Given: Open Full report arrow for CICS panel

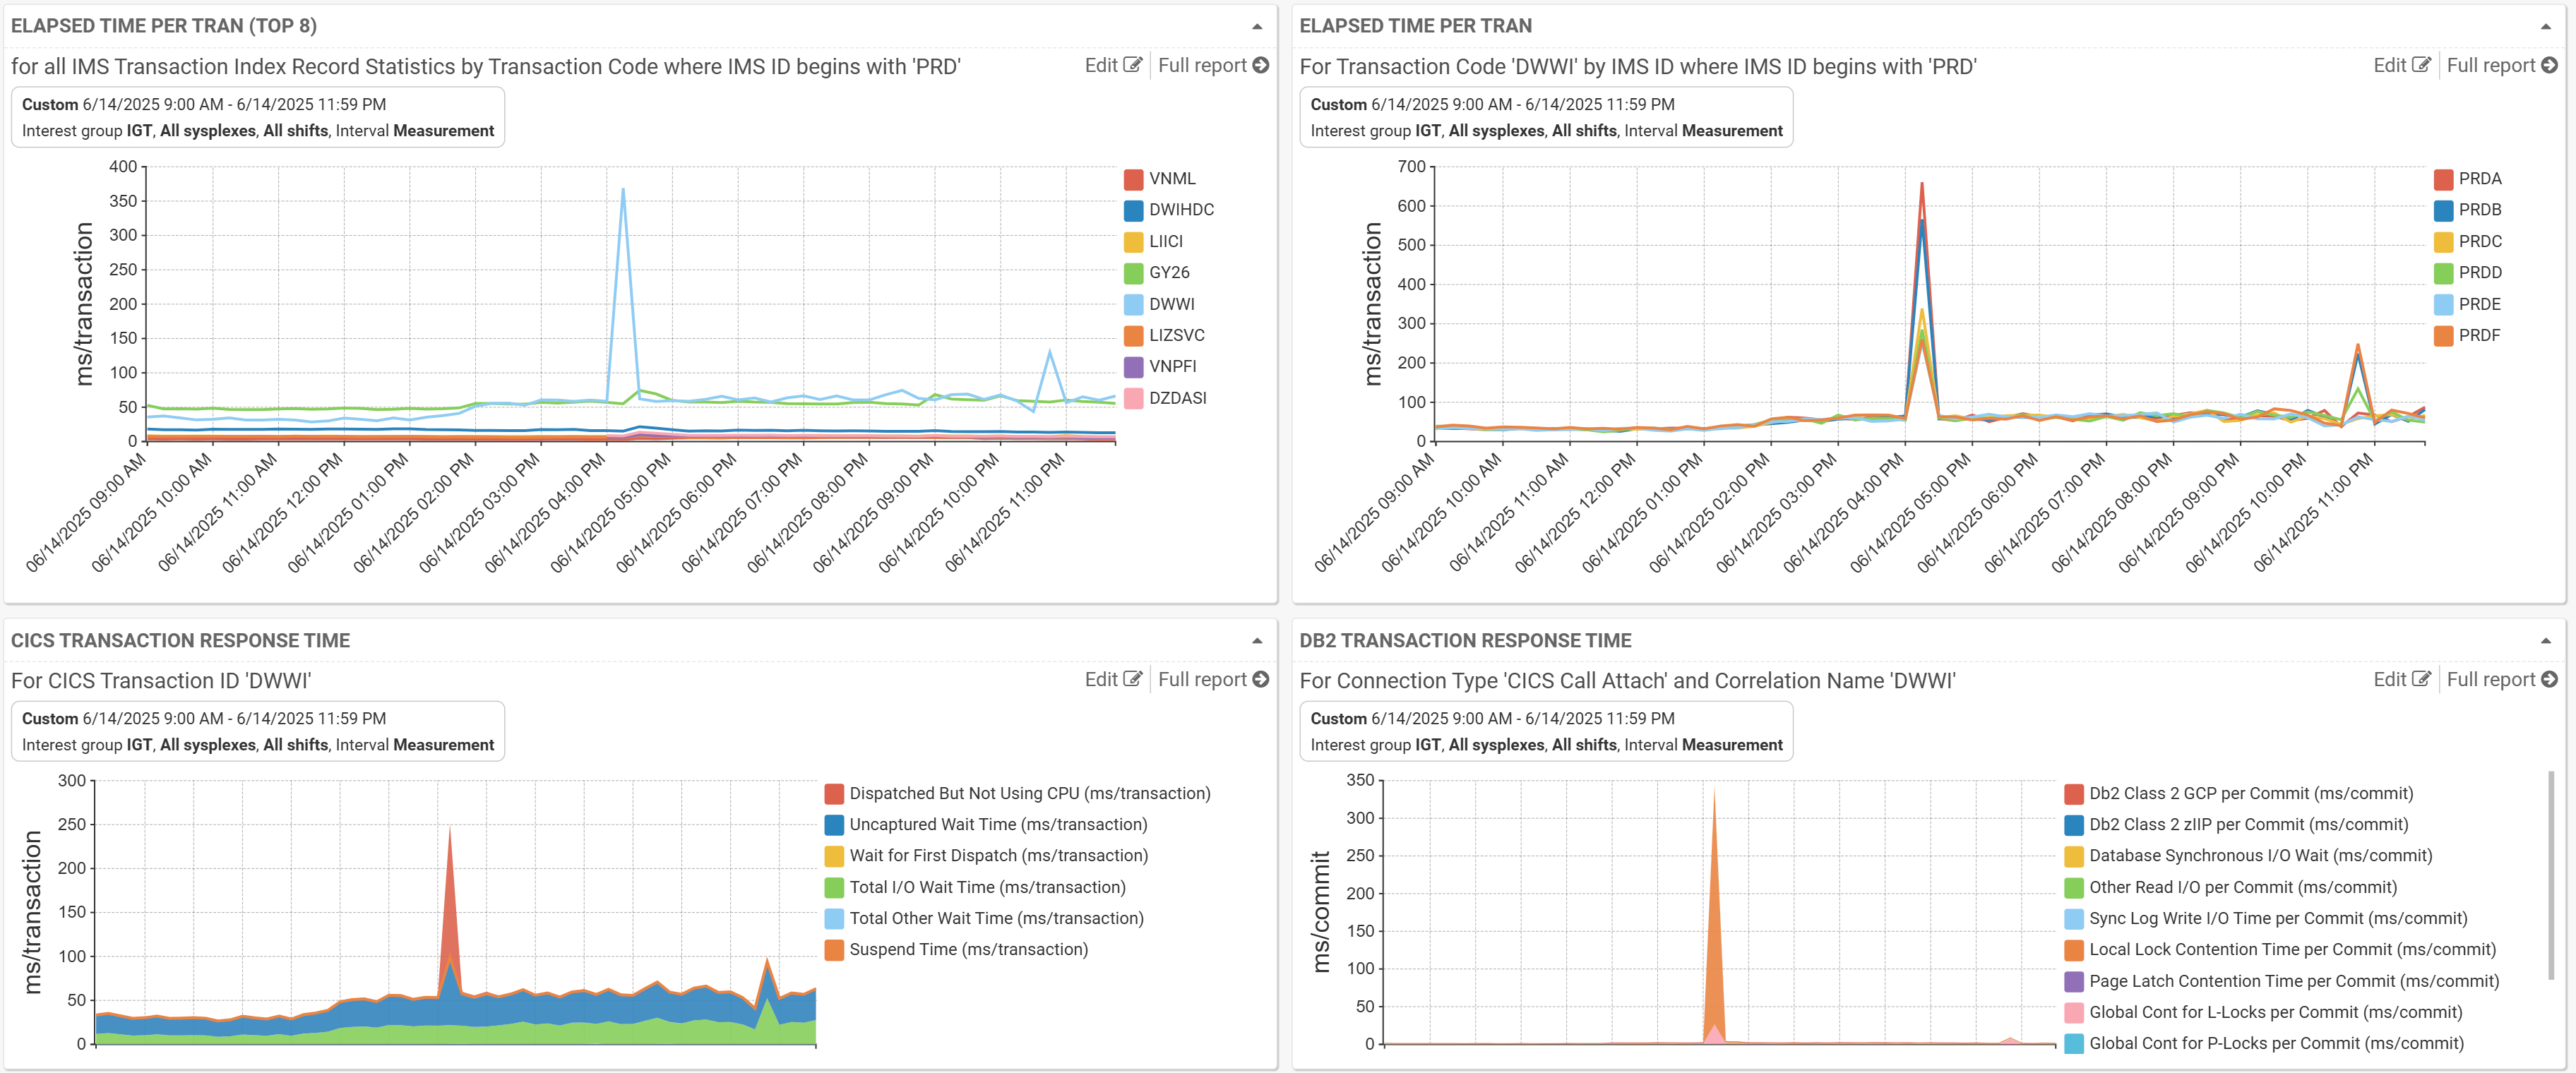Looking at the screenshot, I should pos(1261,679).
